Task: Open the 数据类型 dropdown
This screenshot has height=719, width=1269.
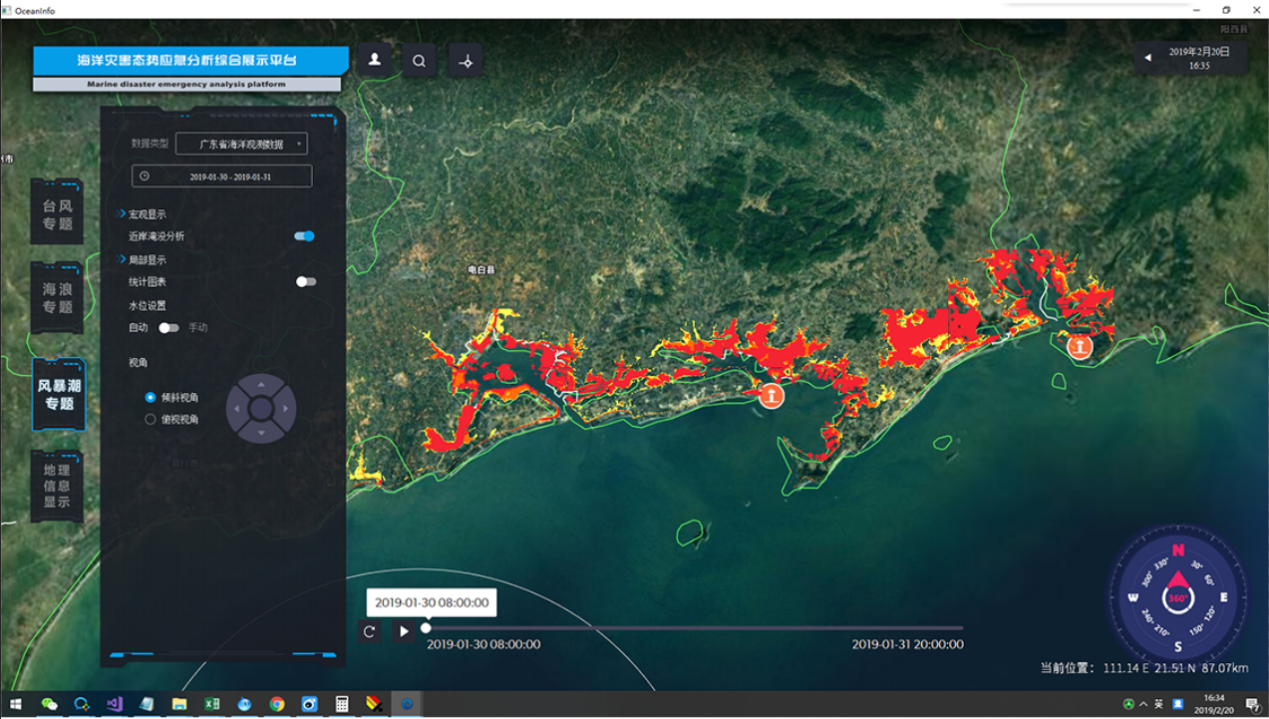Action: (x=241, y=144)
